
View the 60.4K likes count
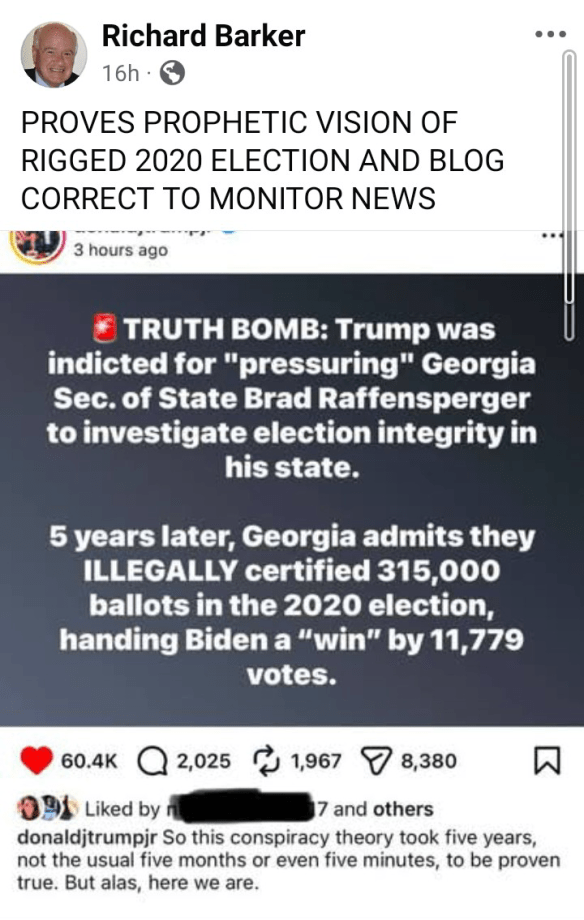89,761
